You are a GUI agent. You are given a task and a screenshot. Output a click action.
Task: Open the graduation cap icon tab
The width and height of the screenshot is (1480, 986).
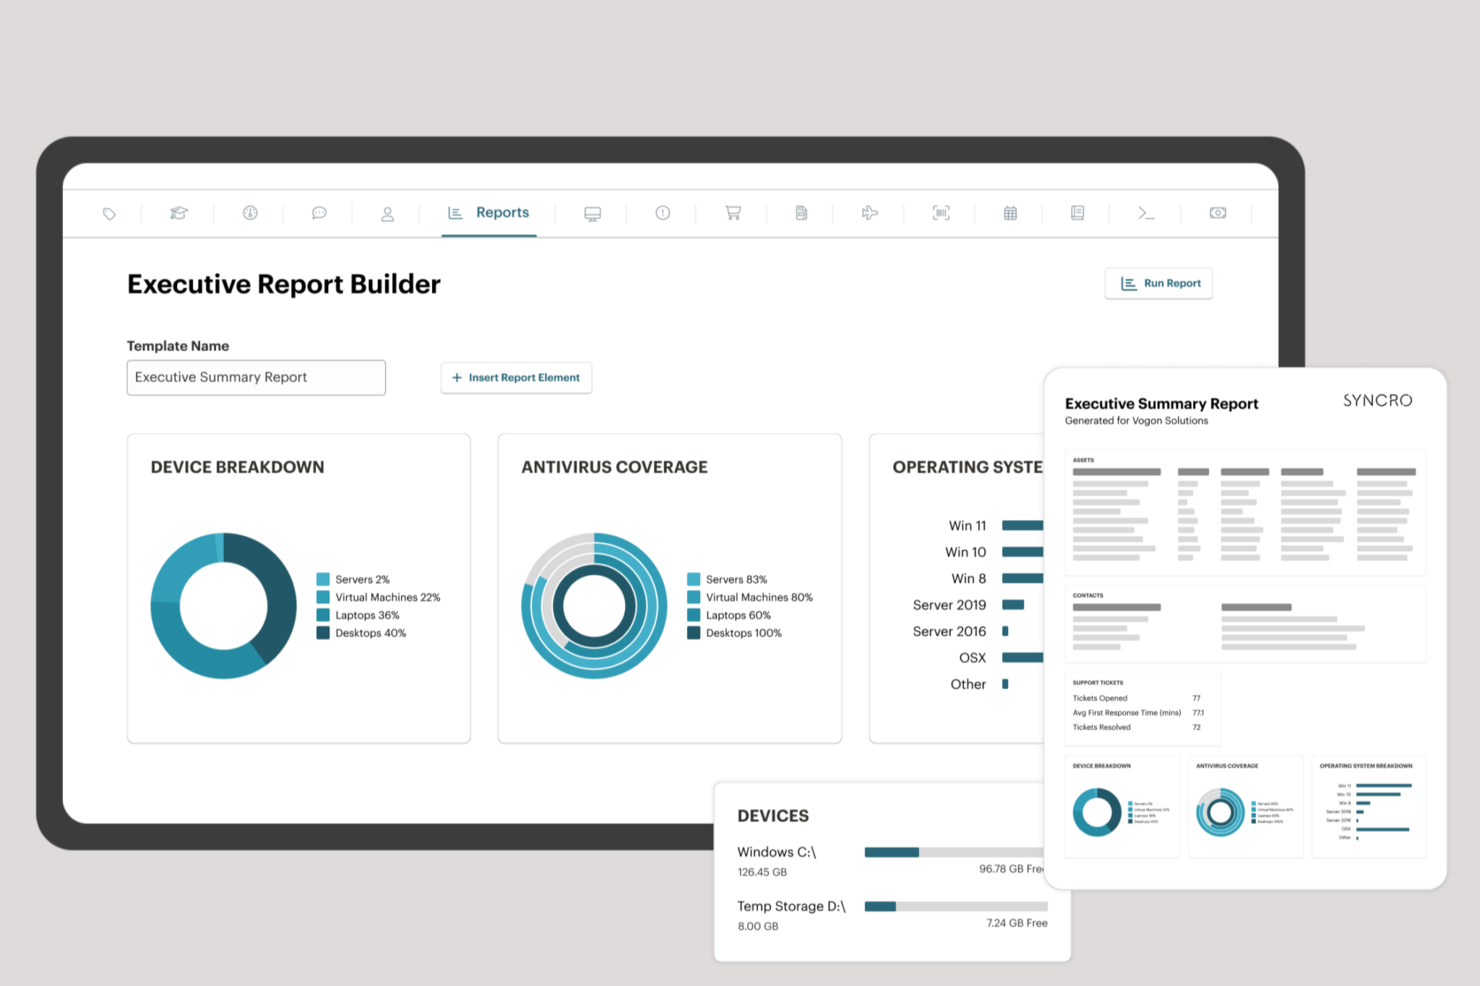tap(179, 213)
